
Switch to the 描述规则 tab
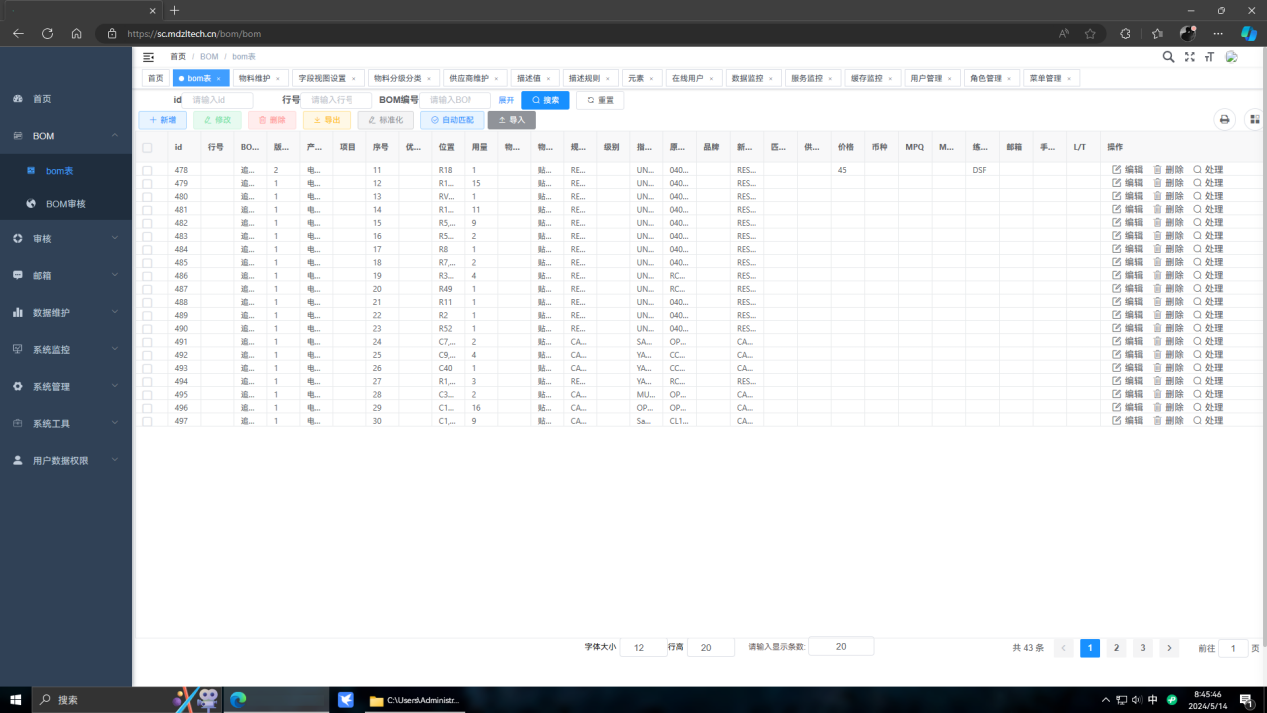coord(590,78)
